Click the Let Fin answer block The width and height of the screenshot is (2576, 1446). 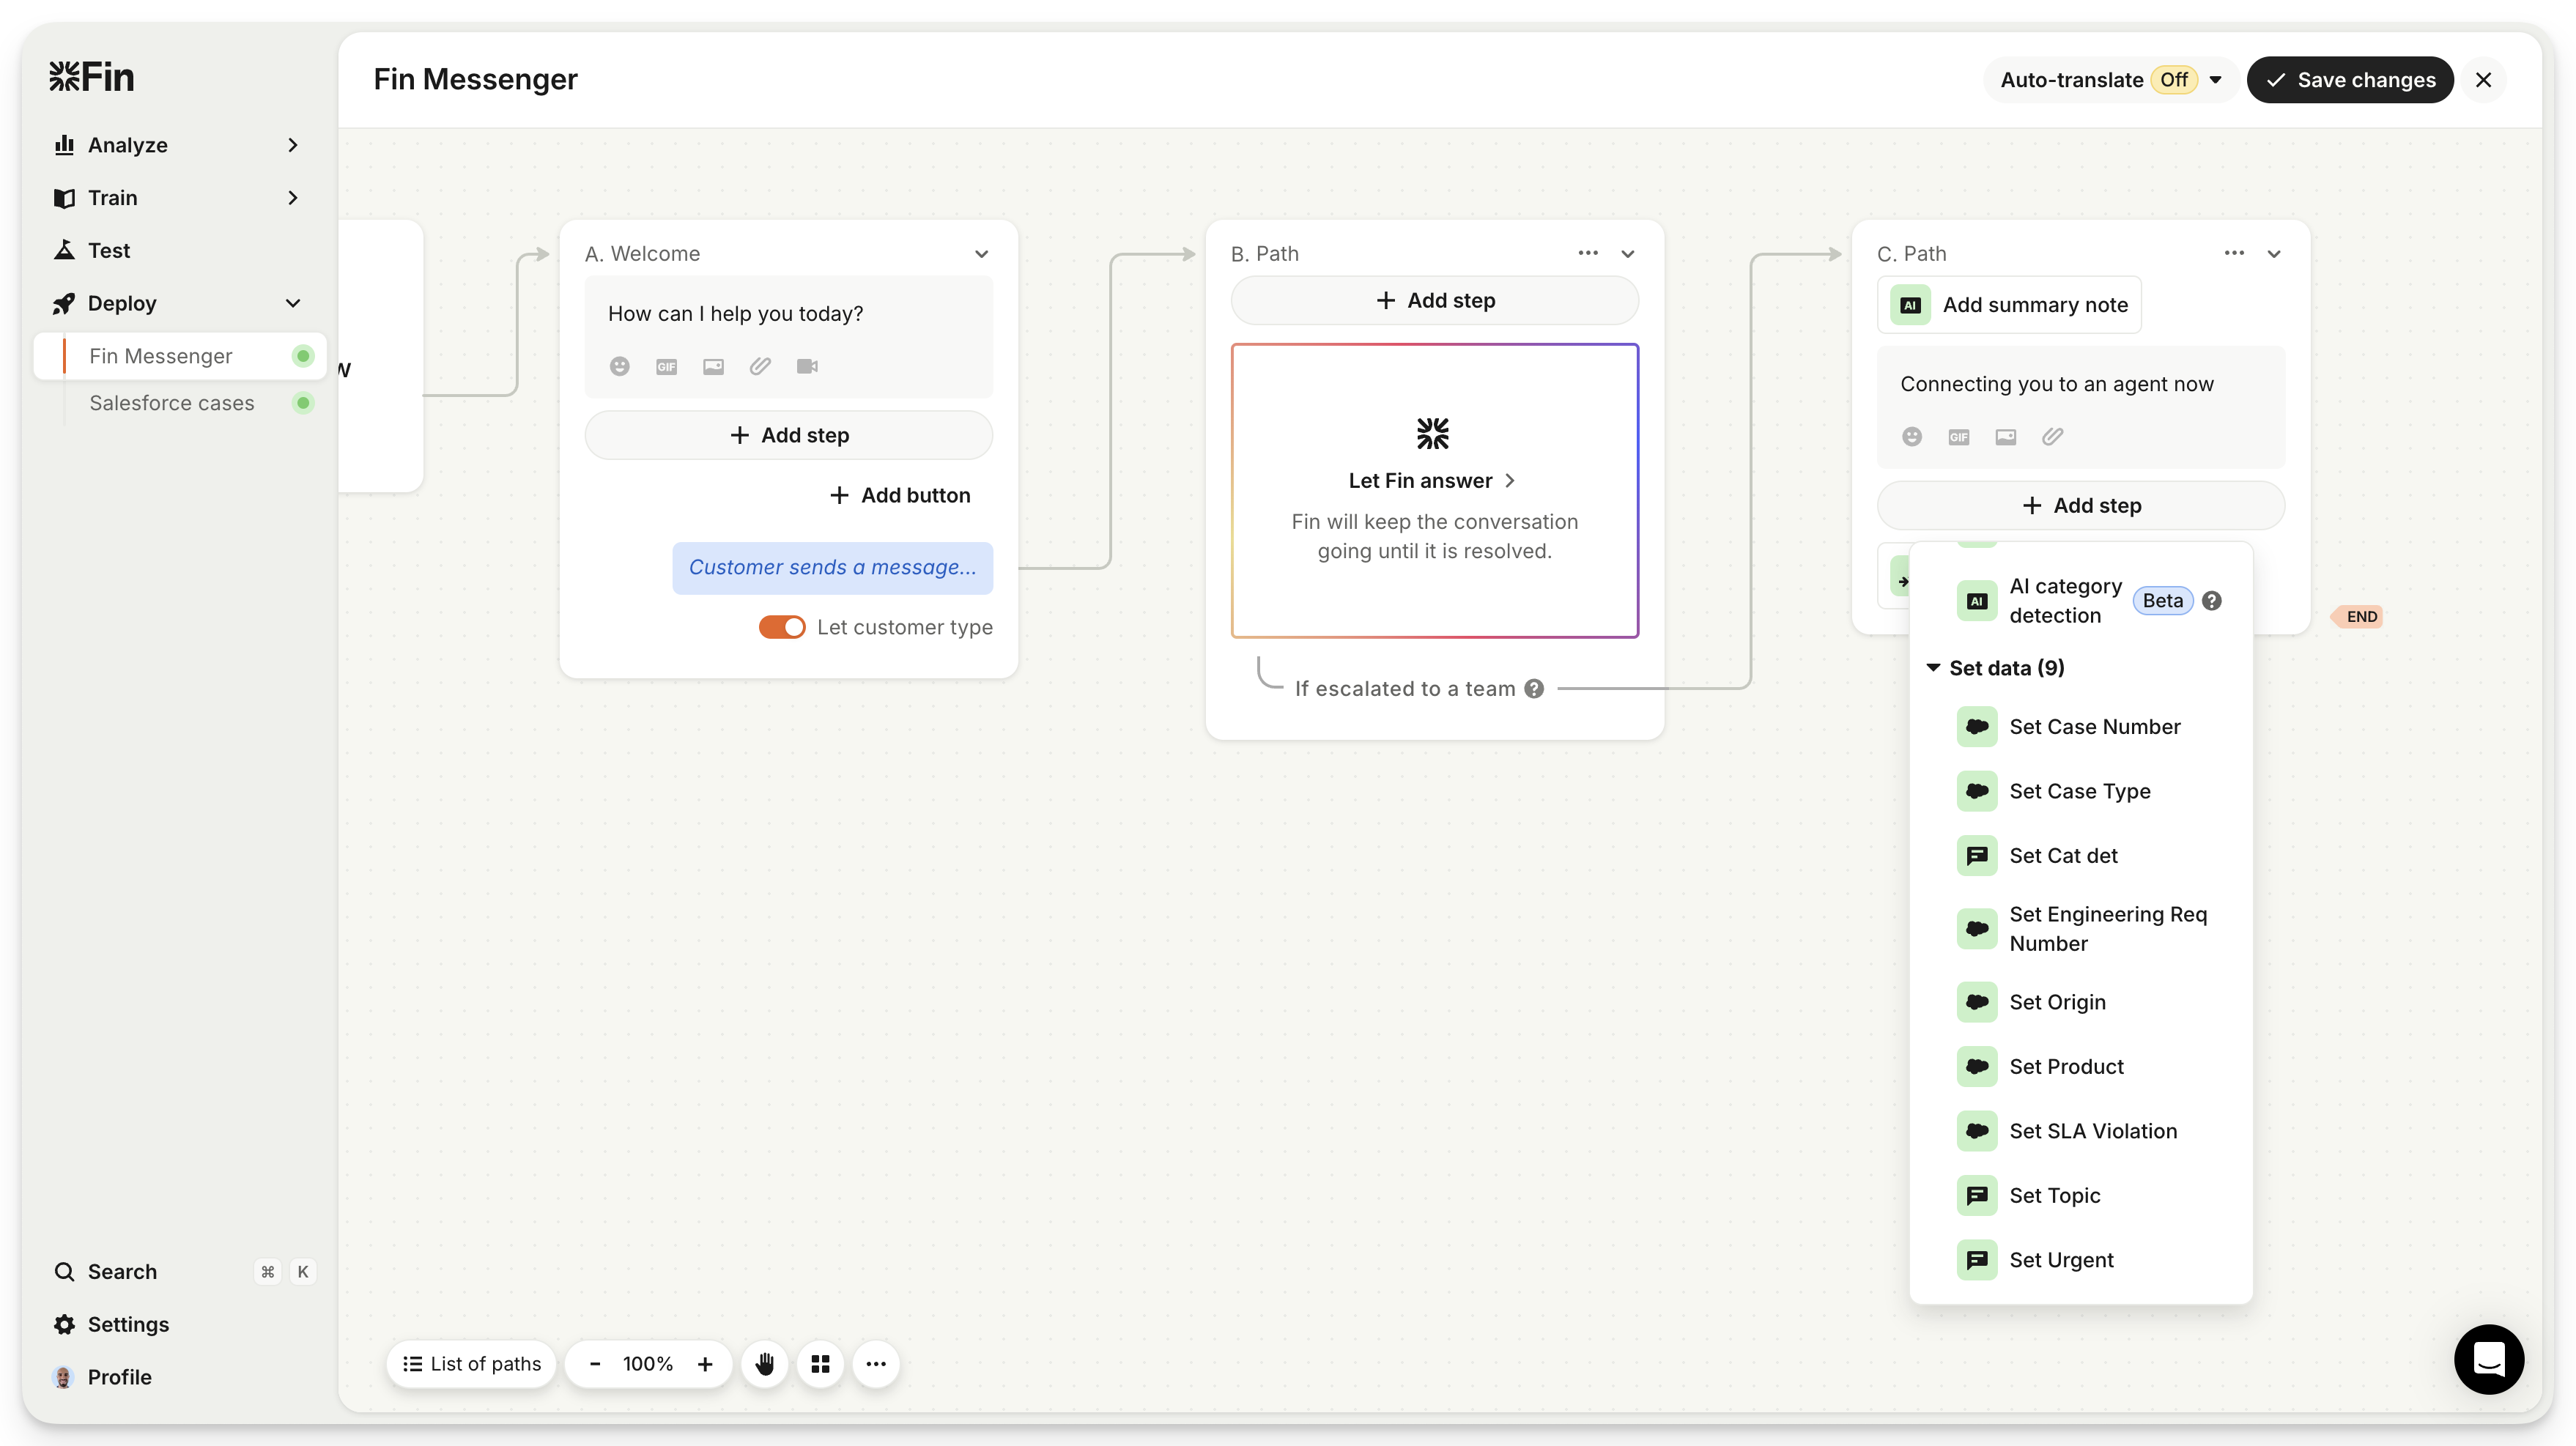coord(1434,490)
